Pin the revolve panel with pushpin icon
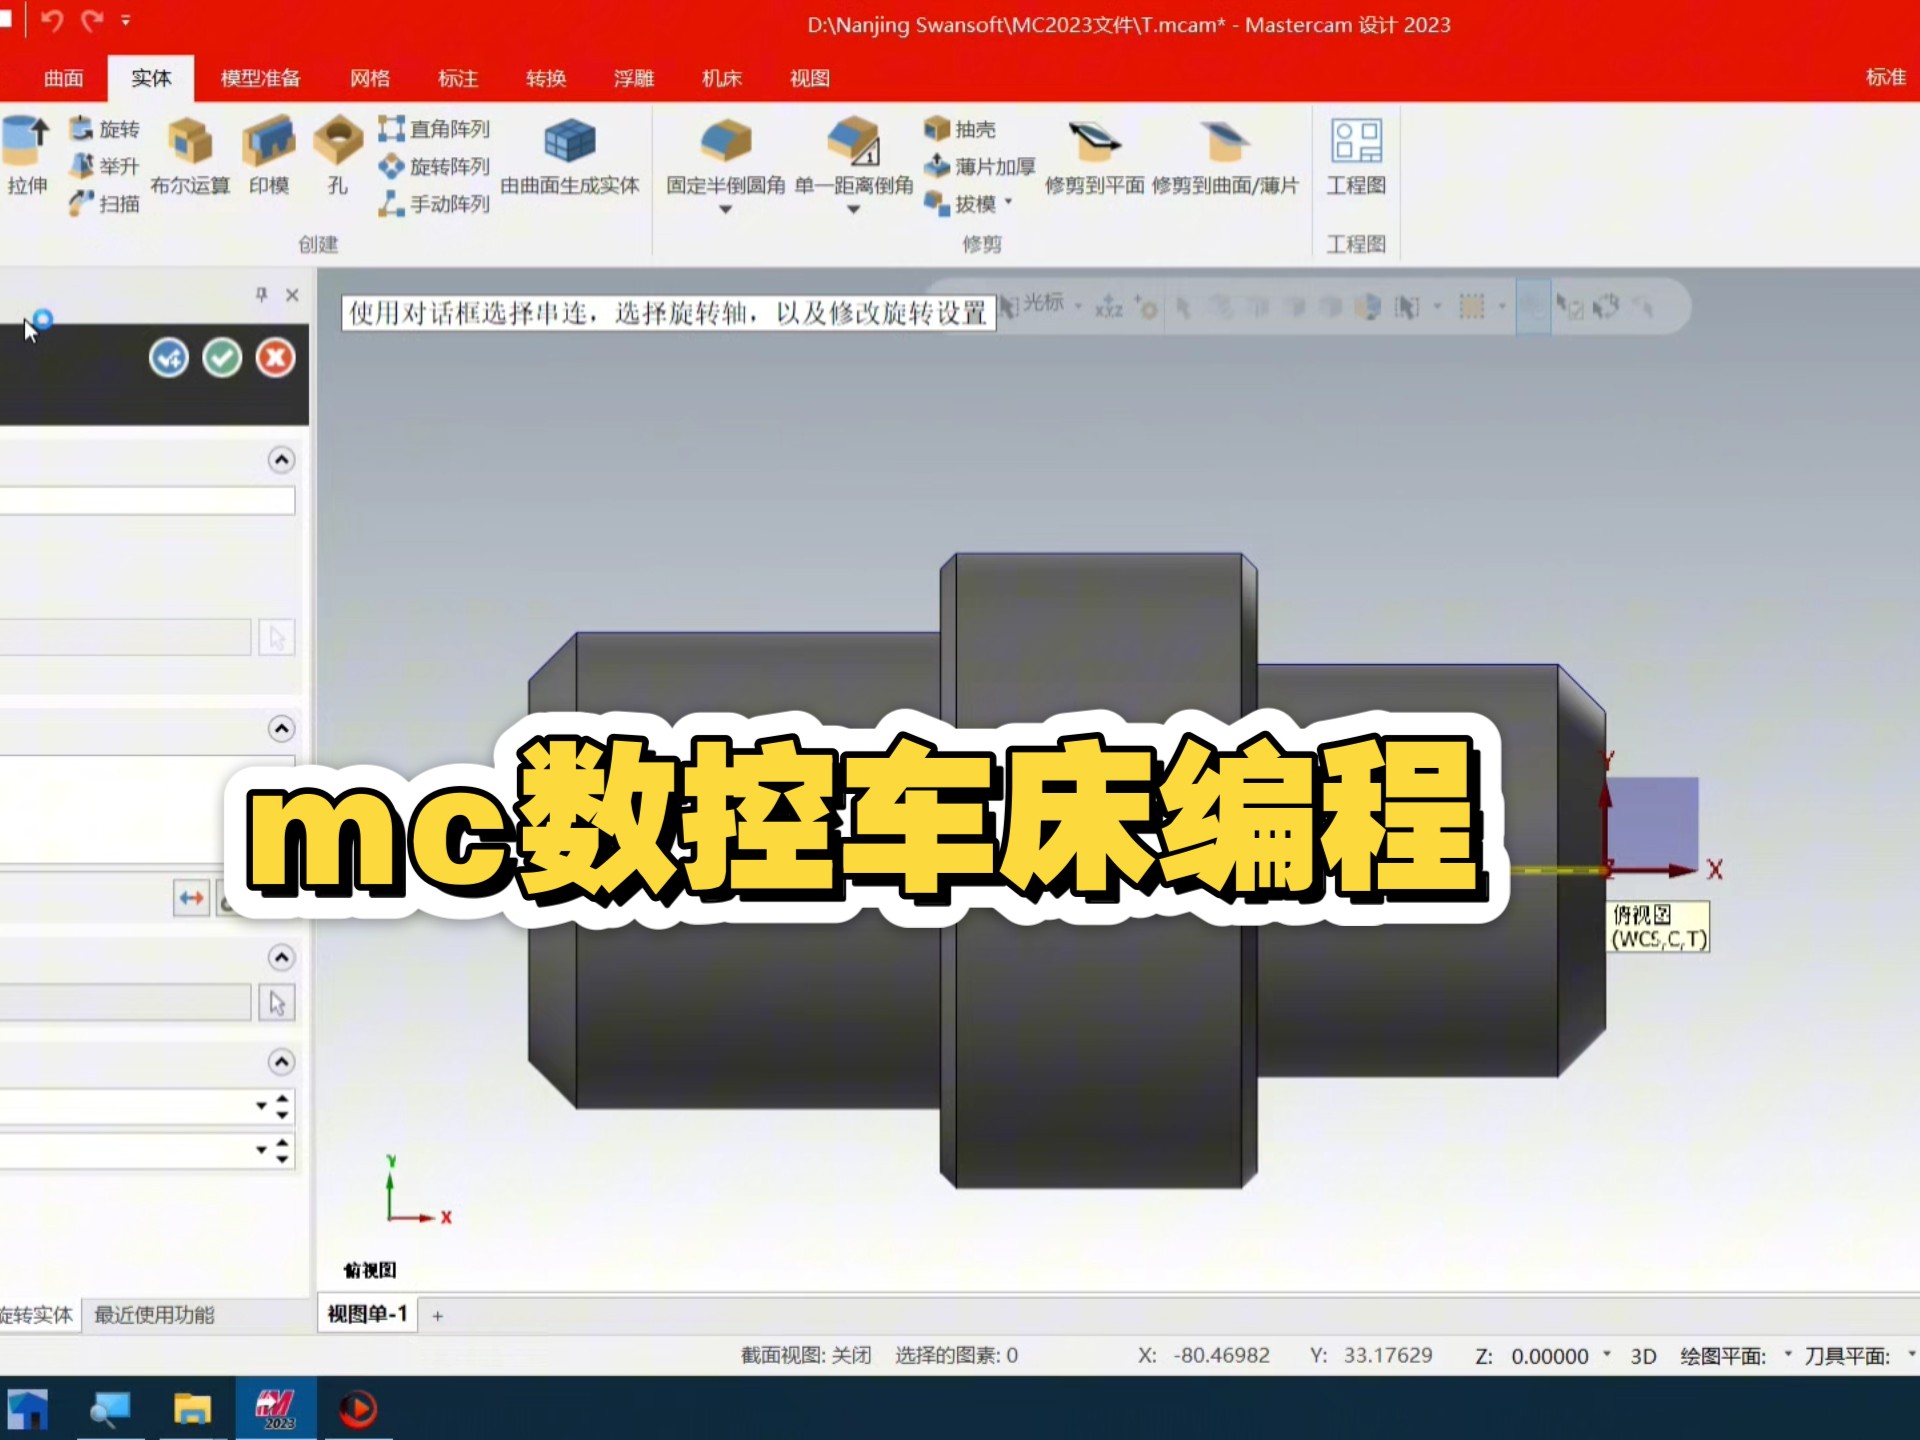Viewport: 1920px width, 1440px height. [261, 294]
